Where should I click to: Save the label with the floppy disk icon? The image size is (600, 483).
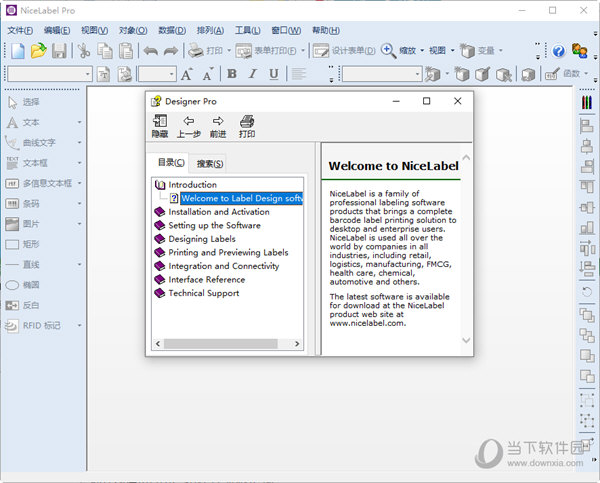[59, 51]
